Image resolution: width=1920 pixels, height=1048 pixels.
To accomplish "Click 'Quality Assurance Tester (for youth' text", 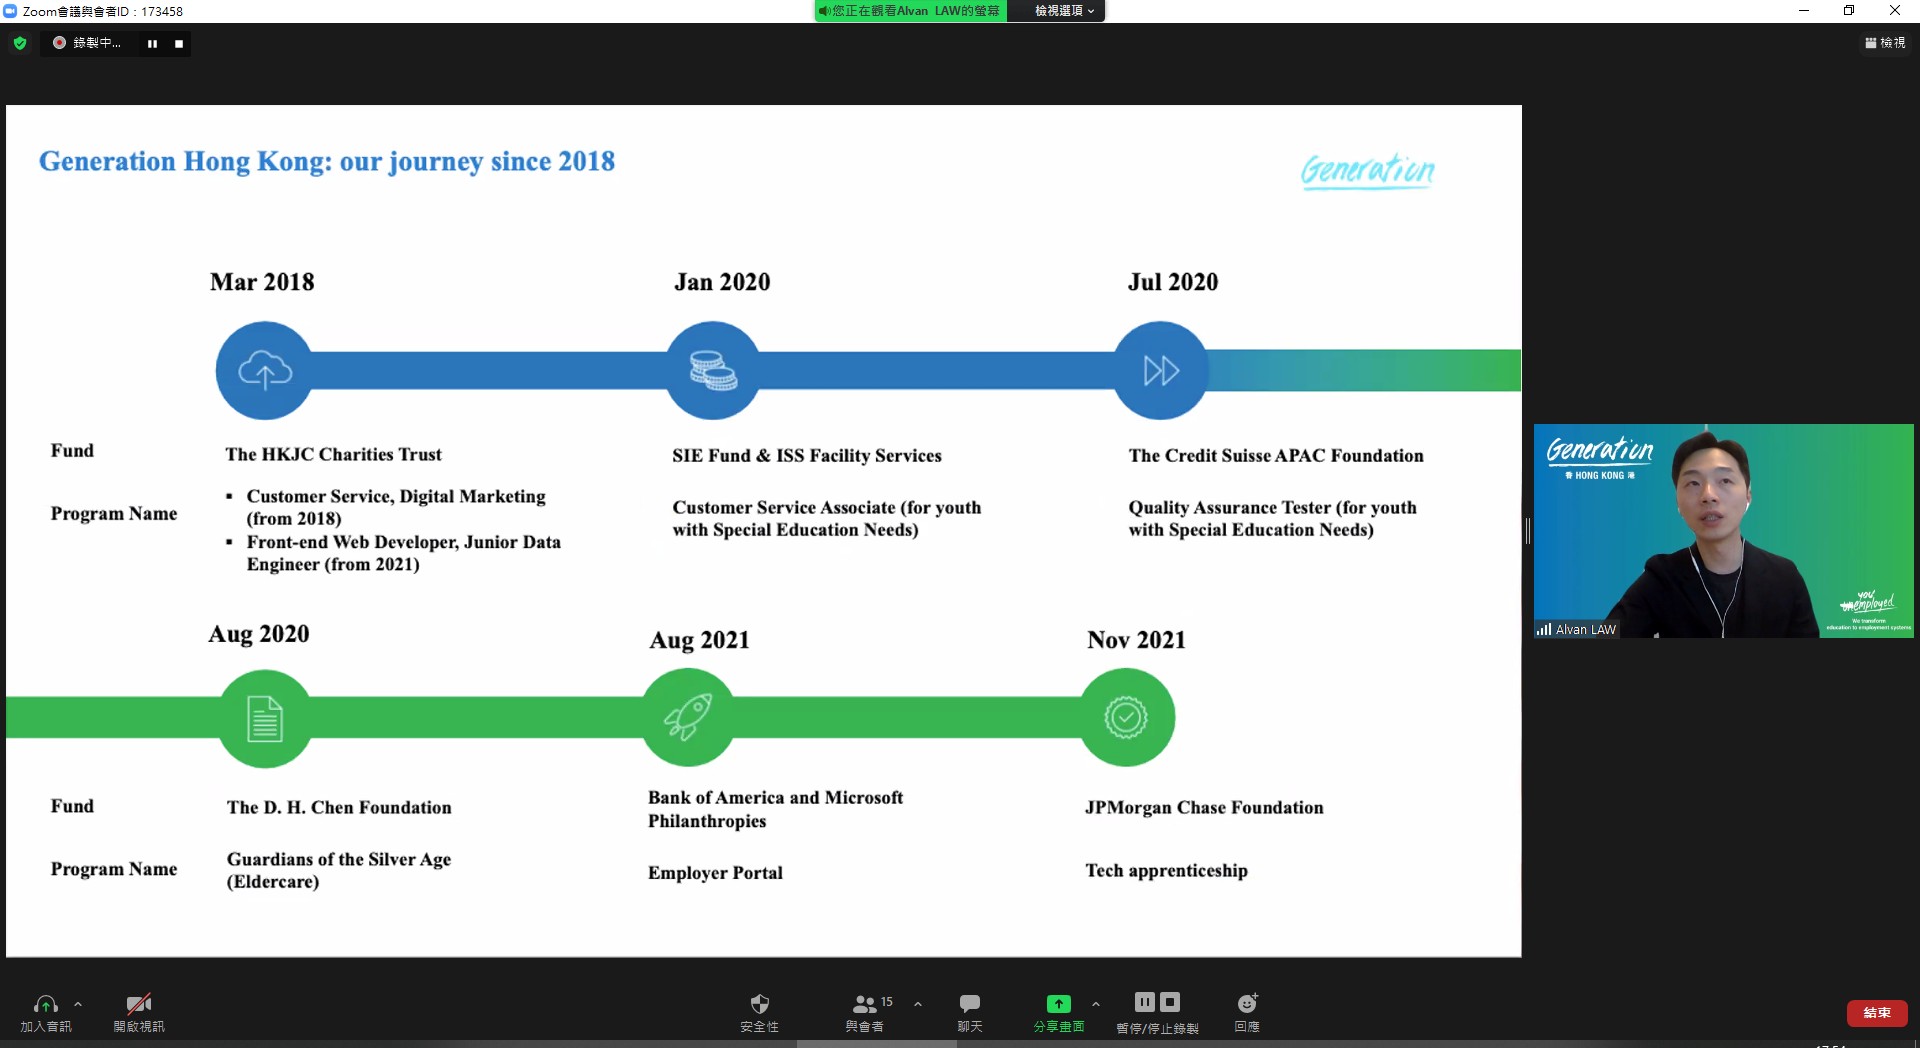I will (1272, 508).
